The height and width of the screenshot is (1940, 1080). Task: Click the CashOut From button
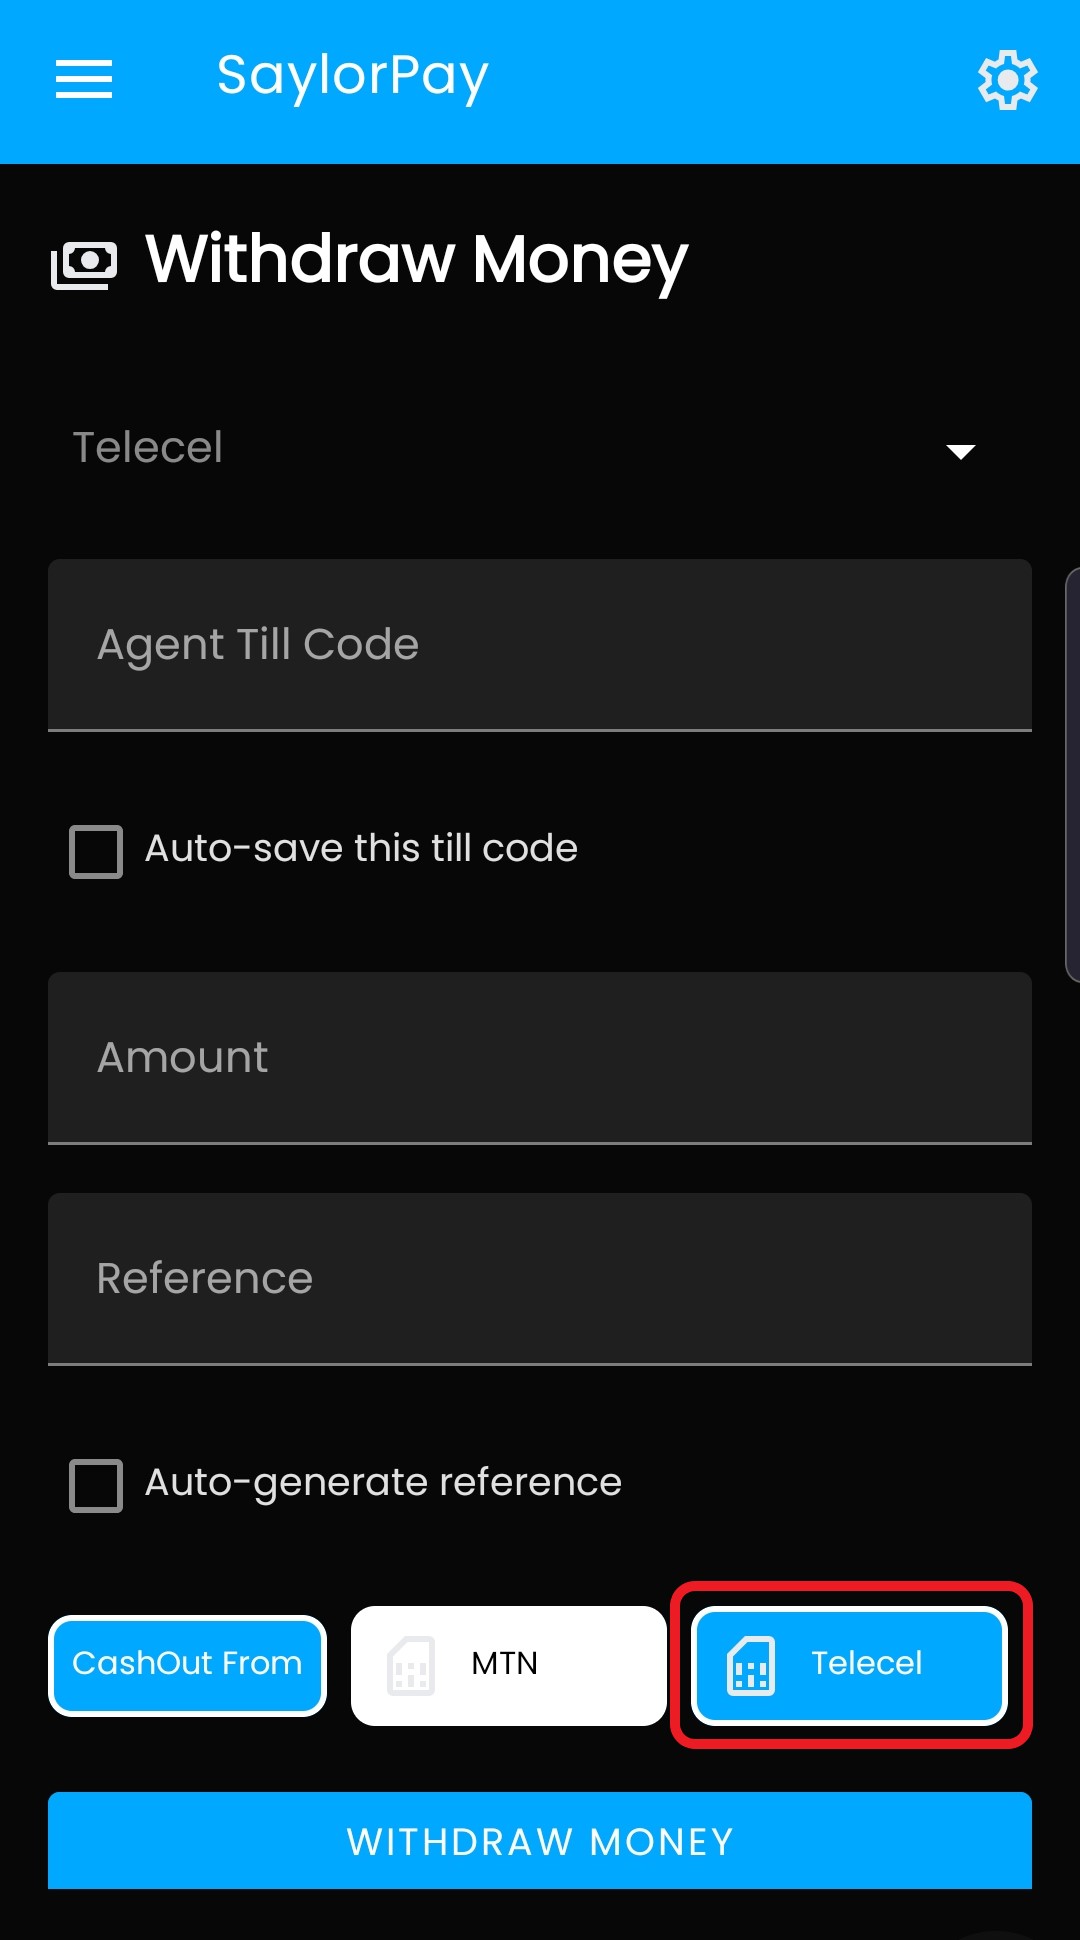tap(187, 1665)
